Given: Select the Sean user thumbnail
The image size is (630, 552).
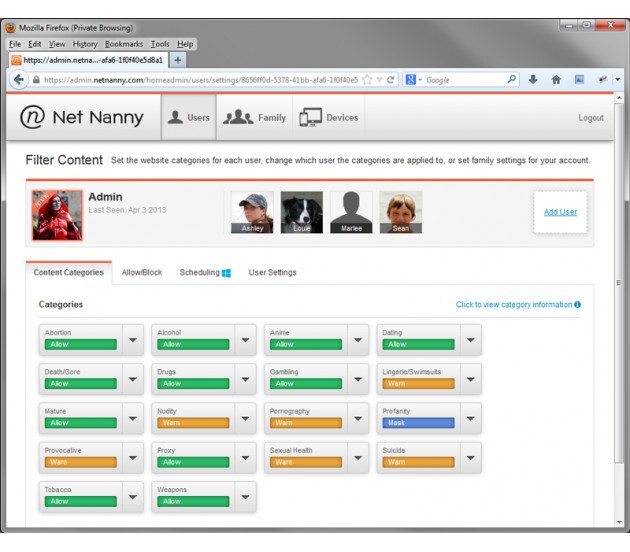Looking at the screenshot, I should click(x=401, y=212).
